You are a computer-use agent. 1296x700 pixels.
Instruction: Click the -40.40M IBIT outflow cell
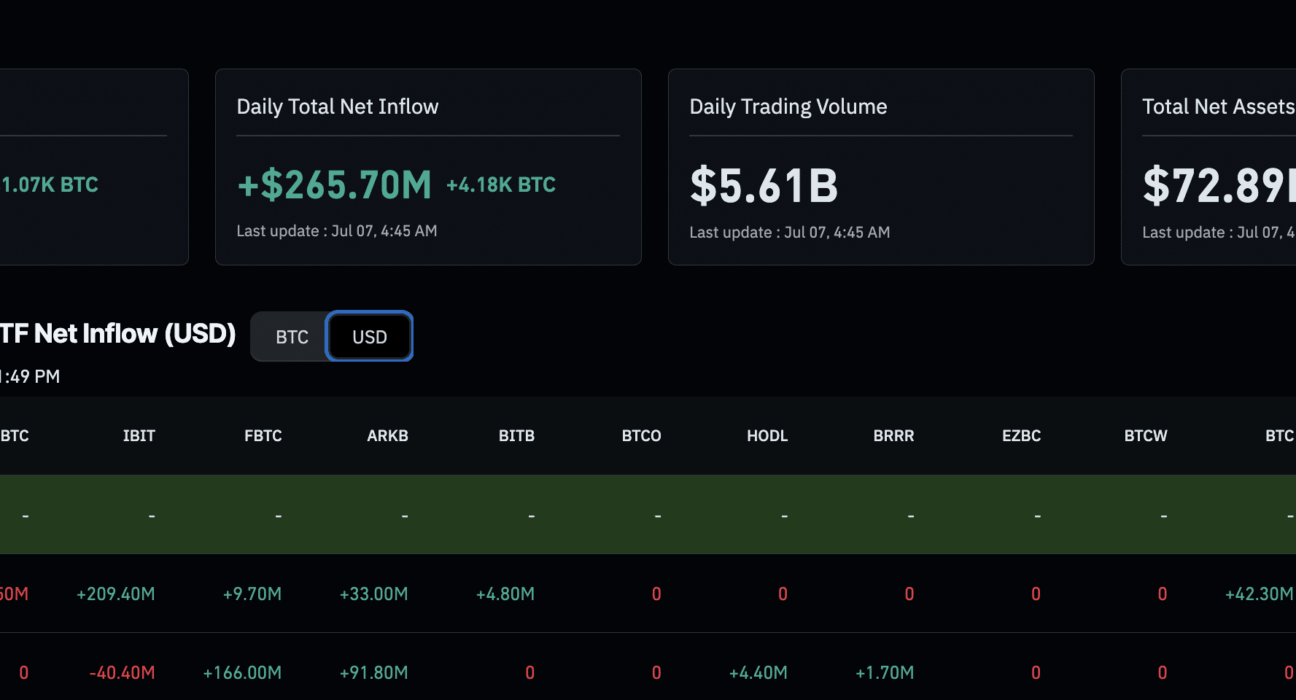[122, 673]
